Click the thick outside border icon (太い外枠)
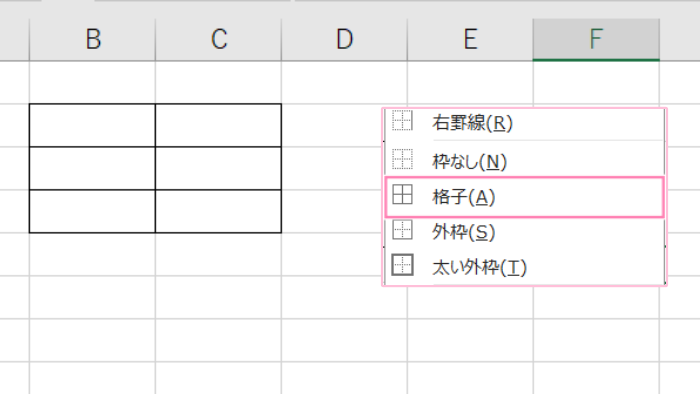 402,265
